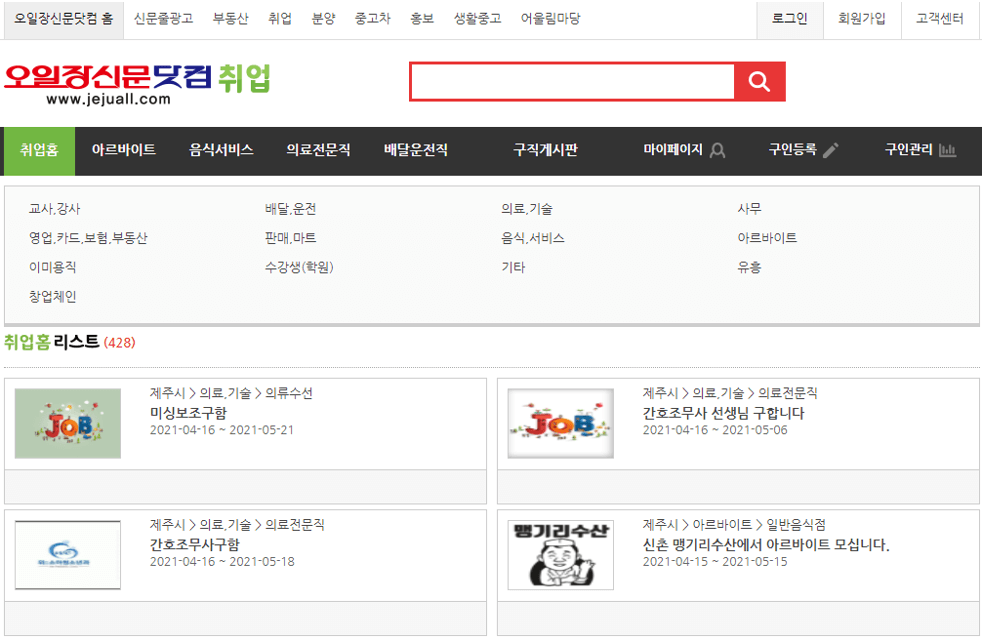
Task: Open 취업 in top menu bar
Action: coord(280,19)
